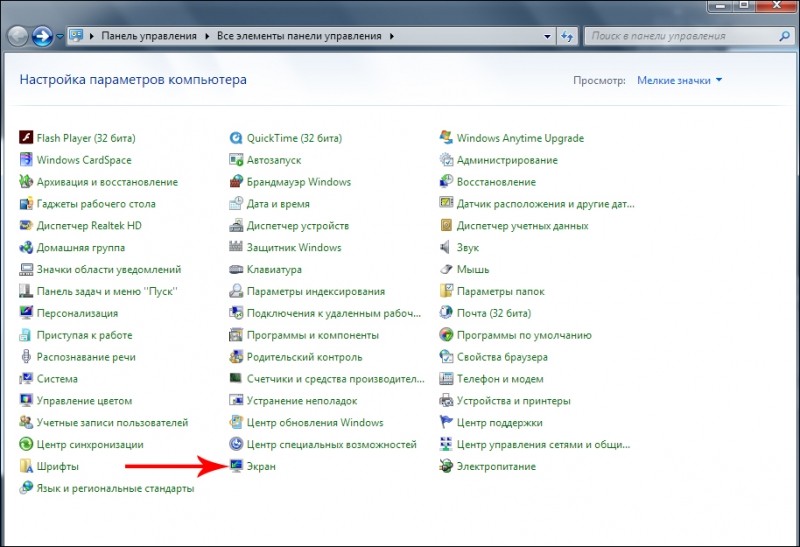
Task: Open the Мелкие значки view dropdown
Action: [x=680, y=80]
